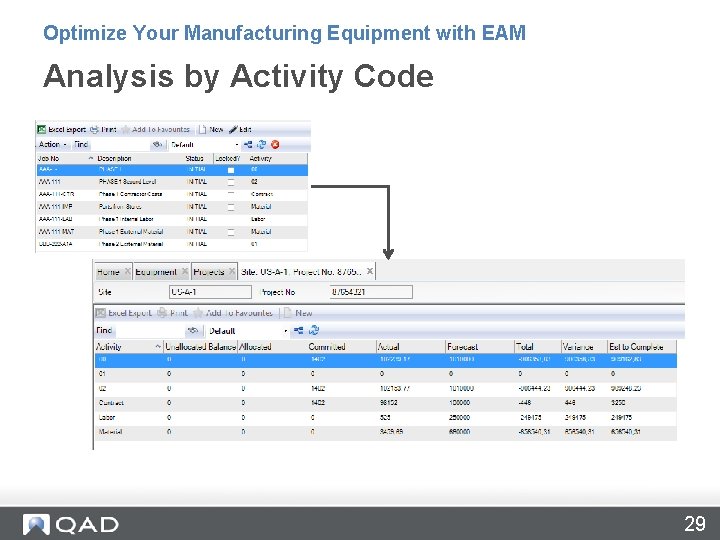720x540 pixels.
Task: Click Allocated column header
Action: pos(273,347)
